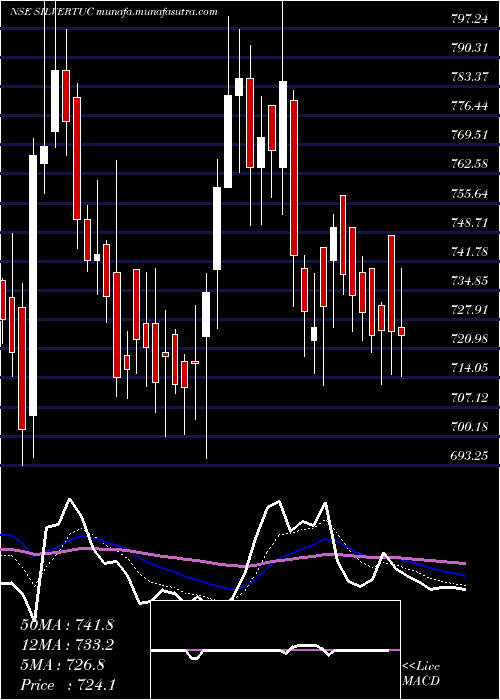Click the 755.64 price axis label
Viewport: 500px width, 700px height.
pyautogui.click(x=470, y=193)
